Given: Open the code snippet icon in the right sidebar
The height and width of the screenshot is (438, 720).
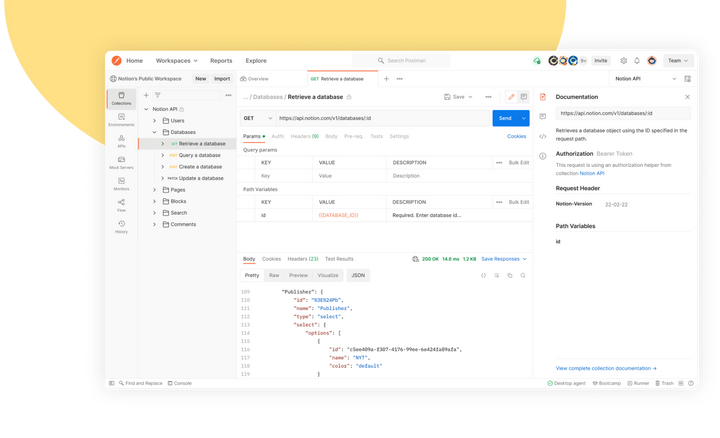Looking at the screenshot, I should (x=543, y=136).
